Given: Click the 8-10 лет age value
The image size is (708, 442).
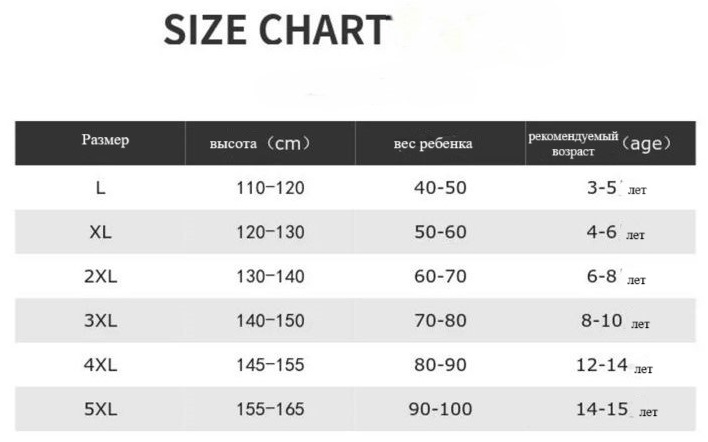Looking at the screenshot, I should 615,321.
